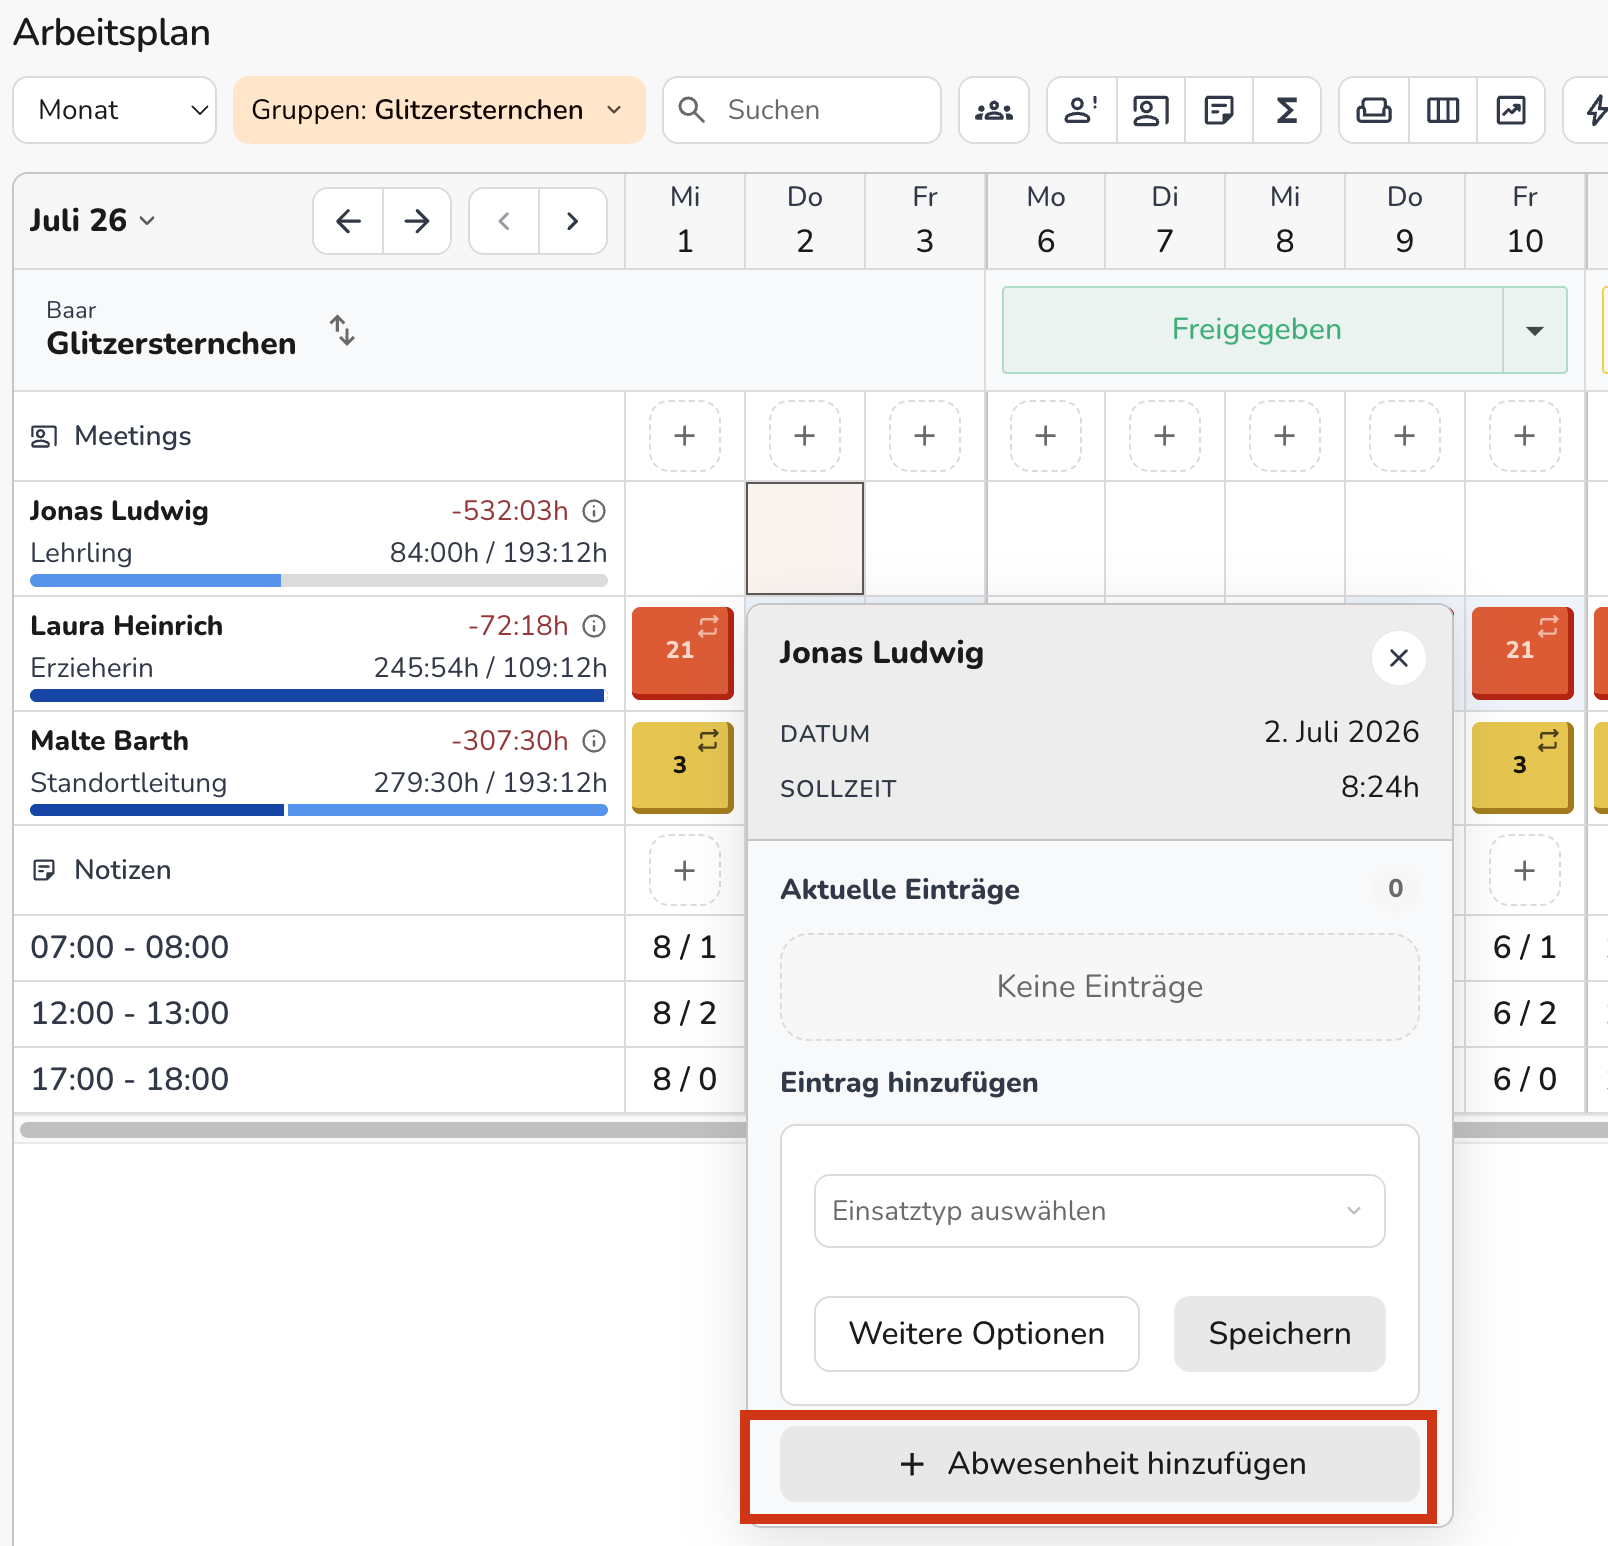Click the person ID card toolbar icon
Viewport: 1608px width, 1546px height.
1151,110
